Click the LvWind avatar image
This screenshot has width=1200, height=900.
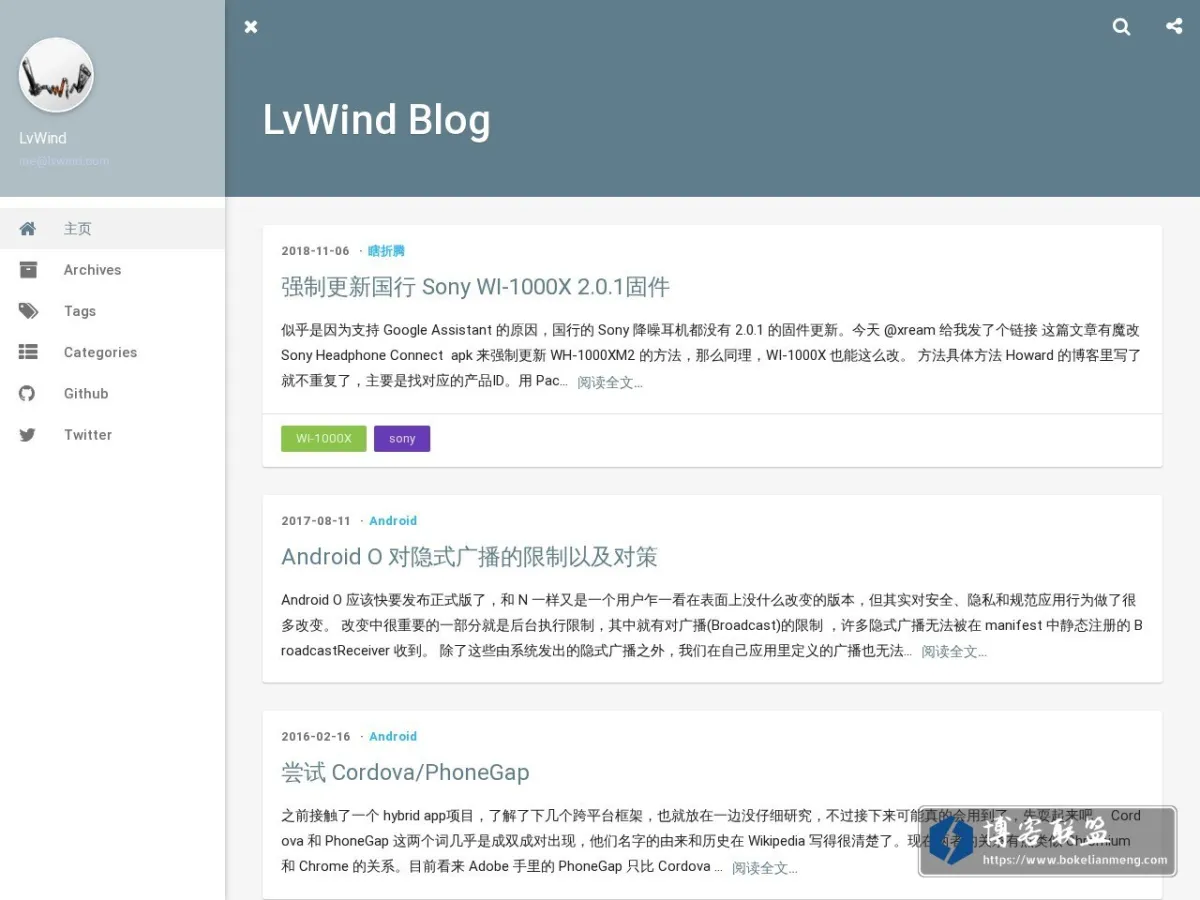(56, 75)
